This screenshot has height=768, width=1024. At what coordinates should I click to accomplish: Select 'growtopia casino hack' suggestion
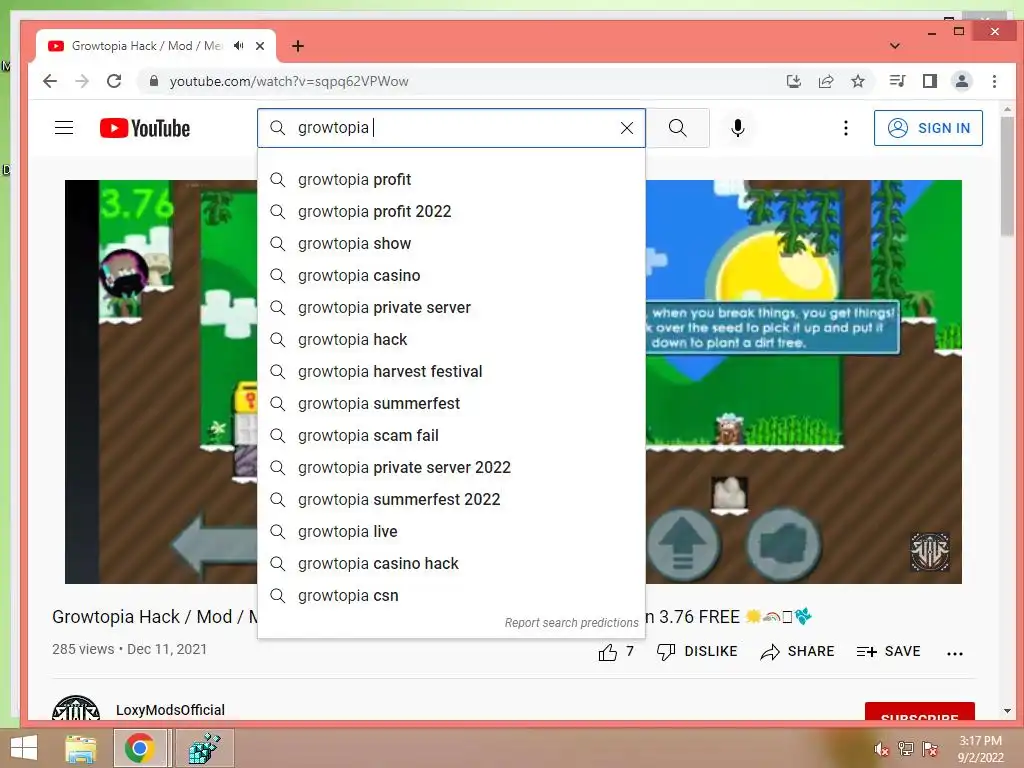pyautogui.click(x=451, y=564)
